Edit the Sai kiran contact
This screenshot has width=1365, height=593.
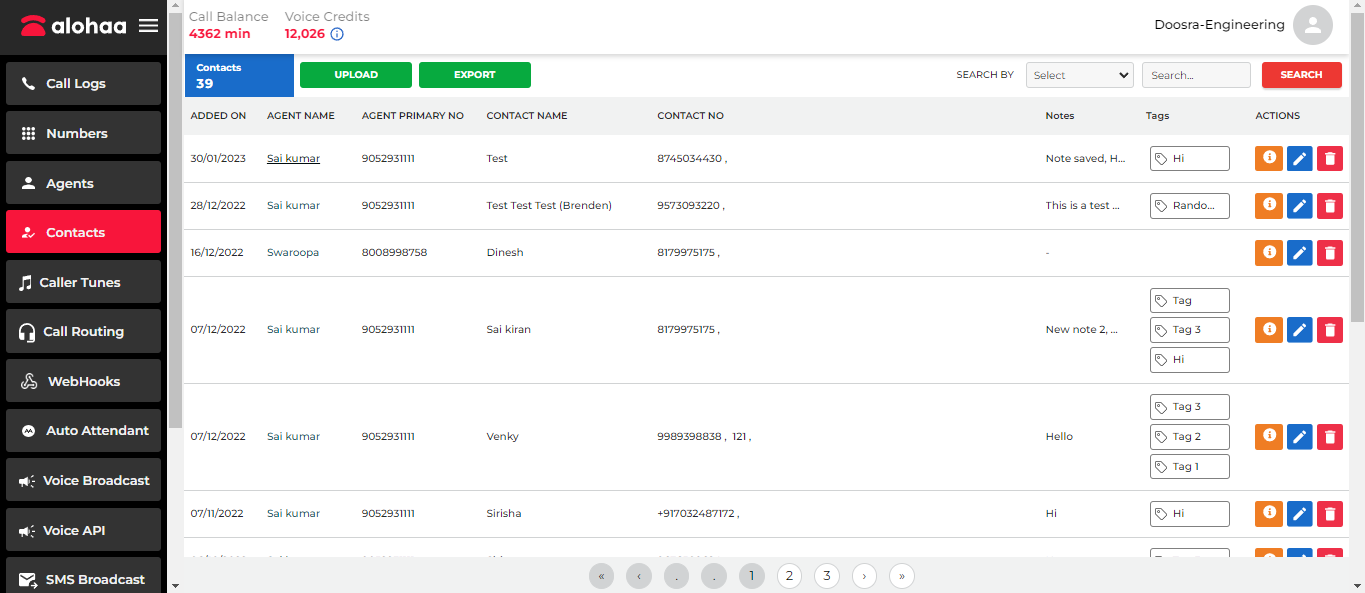(1299, 329)
